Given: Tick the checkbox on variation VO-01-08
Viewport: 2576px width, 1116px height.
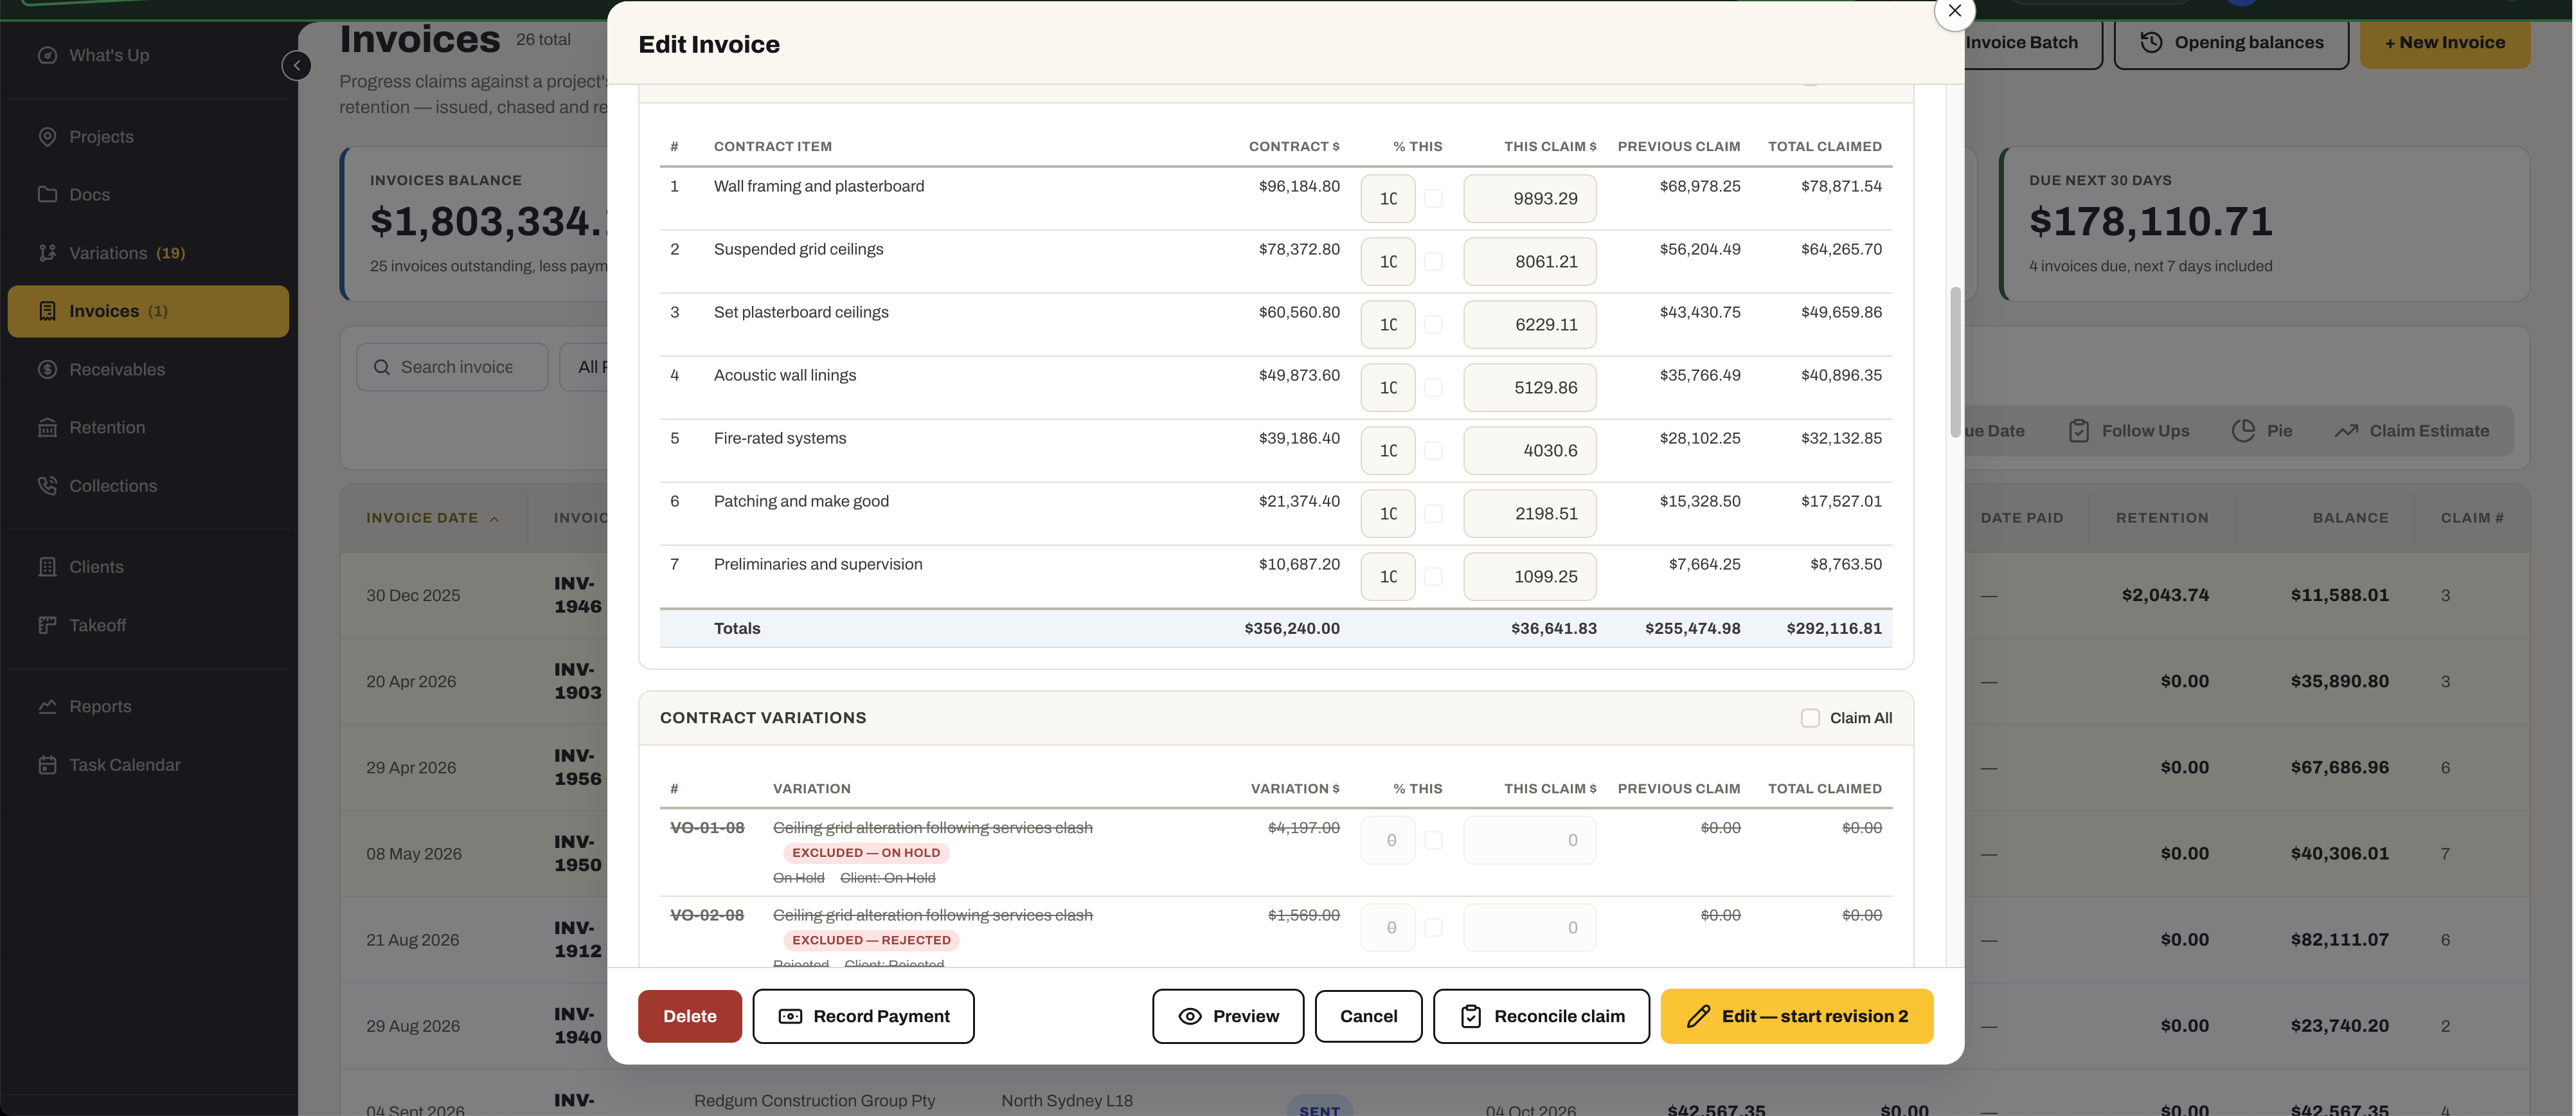Looking at the screenshot, I should [1433, 841].
